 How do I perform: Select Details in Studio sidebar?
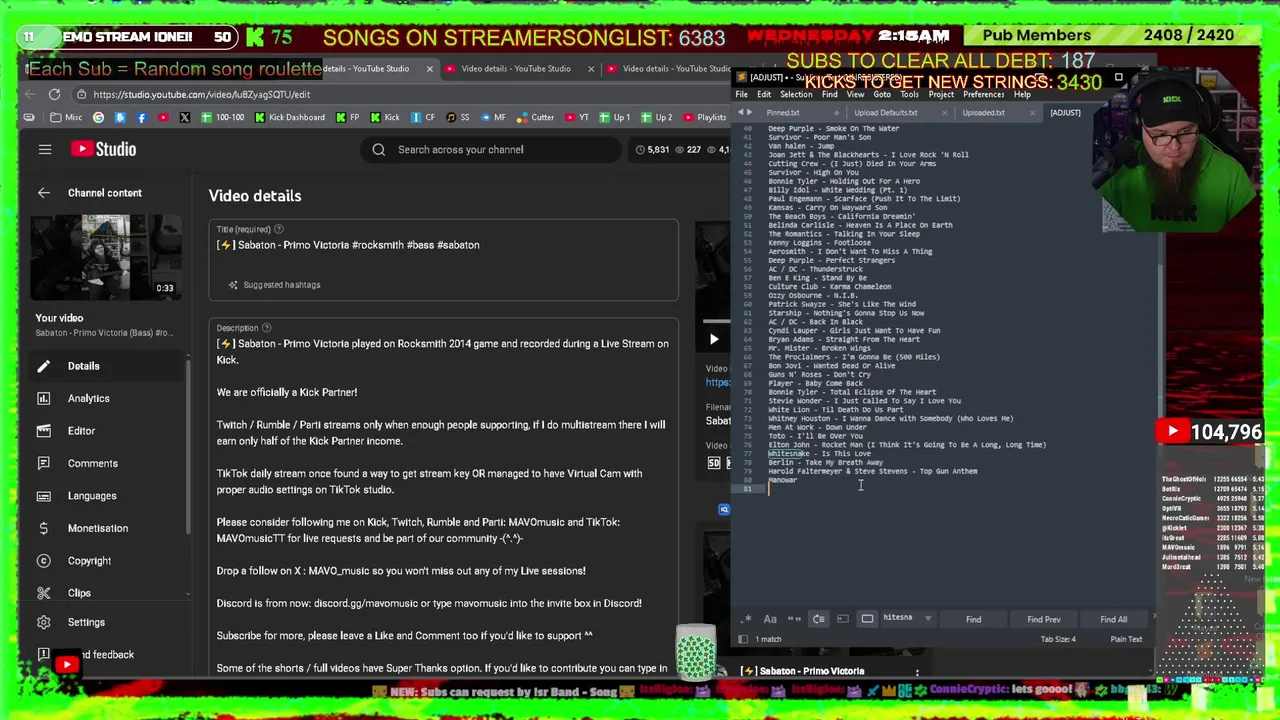(x=105, y=366)
